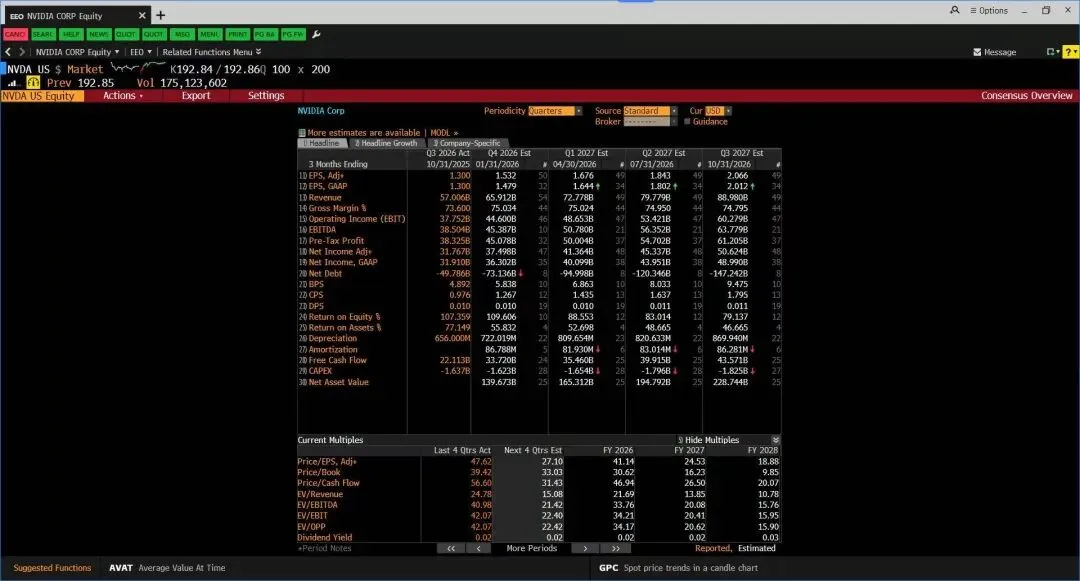Toggle the Guidance checkbox

[687, 122]
